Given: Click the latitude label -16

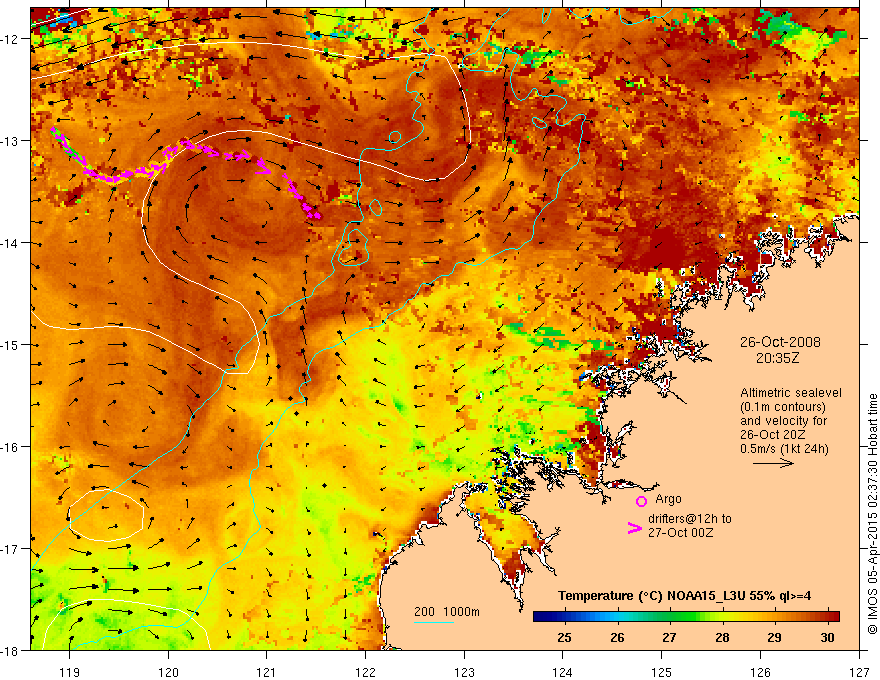Looking at the screenshot, I should pos(11,447).
